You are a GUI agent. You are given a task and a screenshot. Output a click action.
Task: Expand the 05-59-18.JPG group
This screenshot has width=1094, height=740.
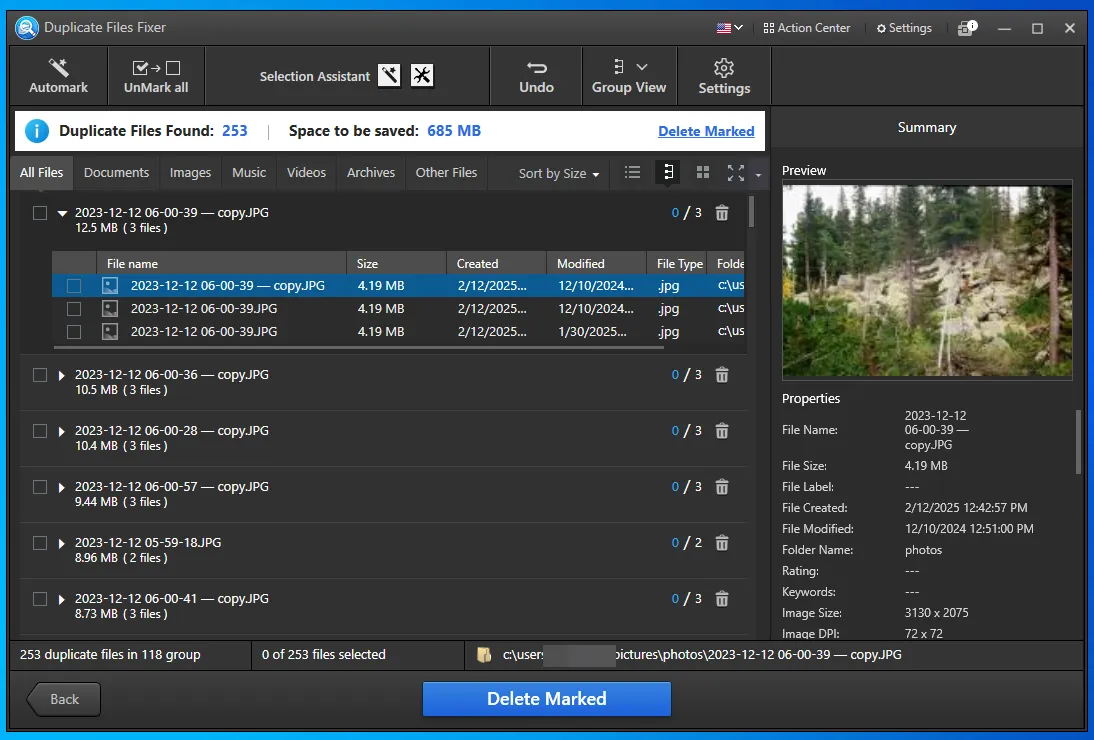[x=61, y=543]
